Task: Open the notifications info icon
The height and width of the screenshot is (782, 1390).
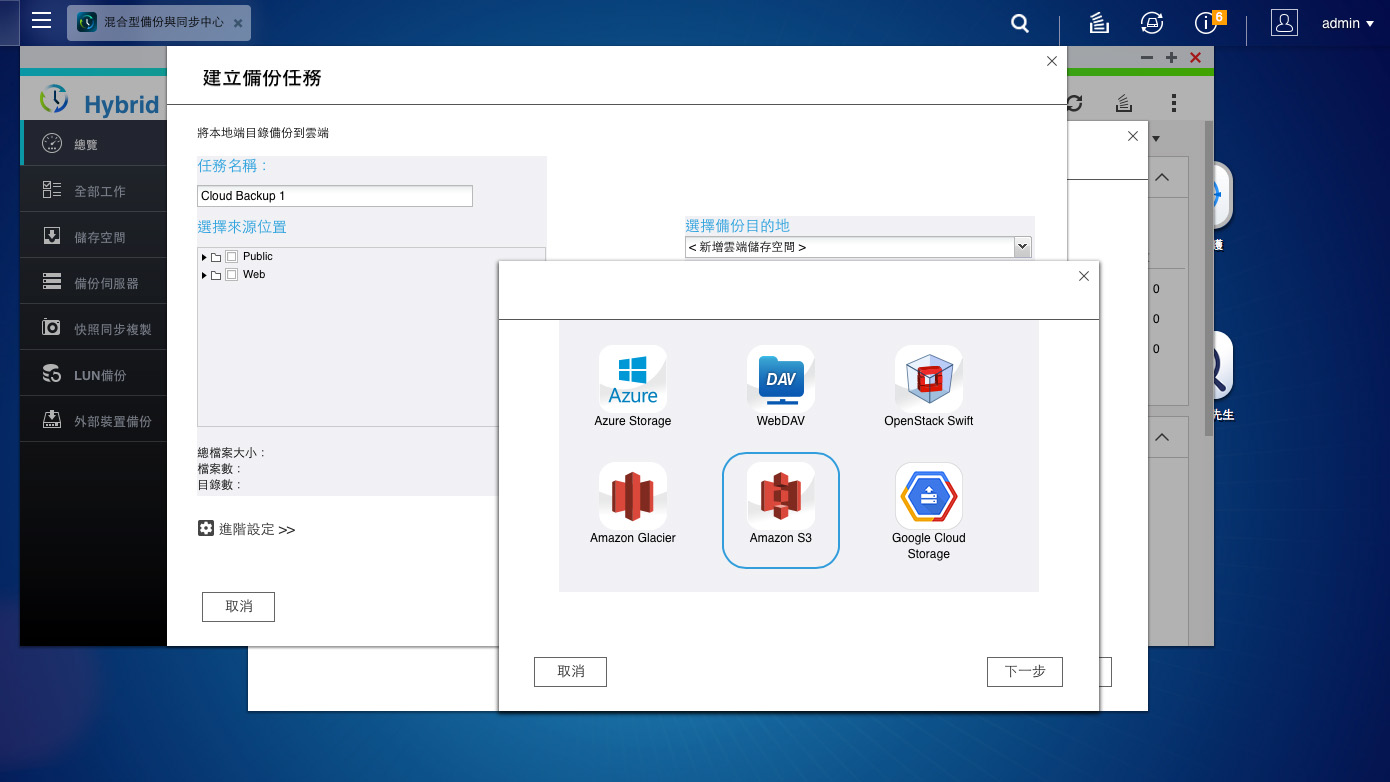Action: pos(1206,23)
